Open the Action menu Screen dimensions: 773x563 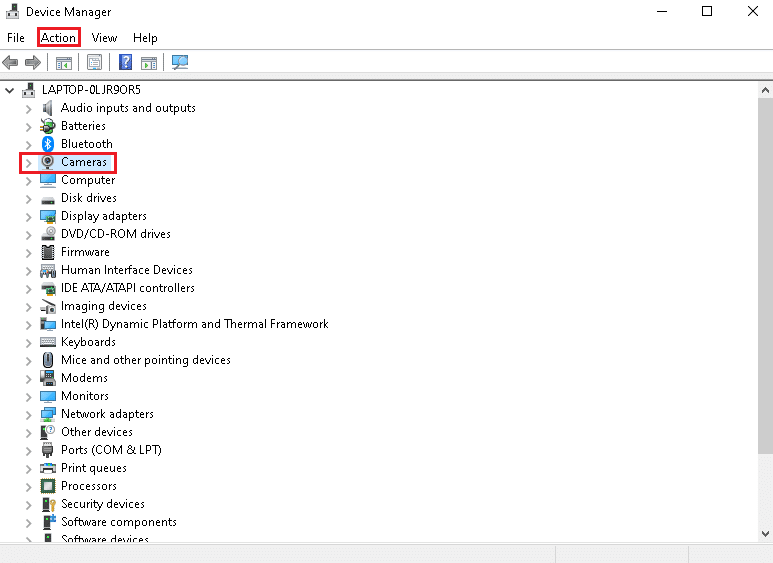point(58,38)
